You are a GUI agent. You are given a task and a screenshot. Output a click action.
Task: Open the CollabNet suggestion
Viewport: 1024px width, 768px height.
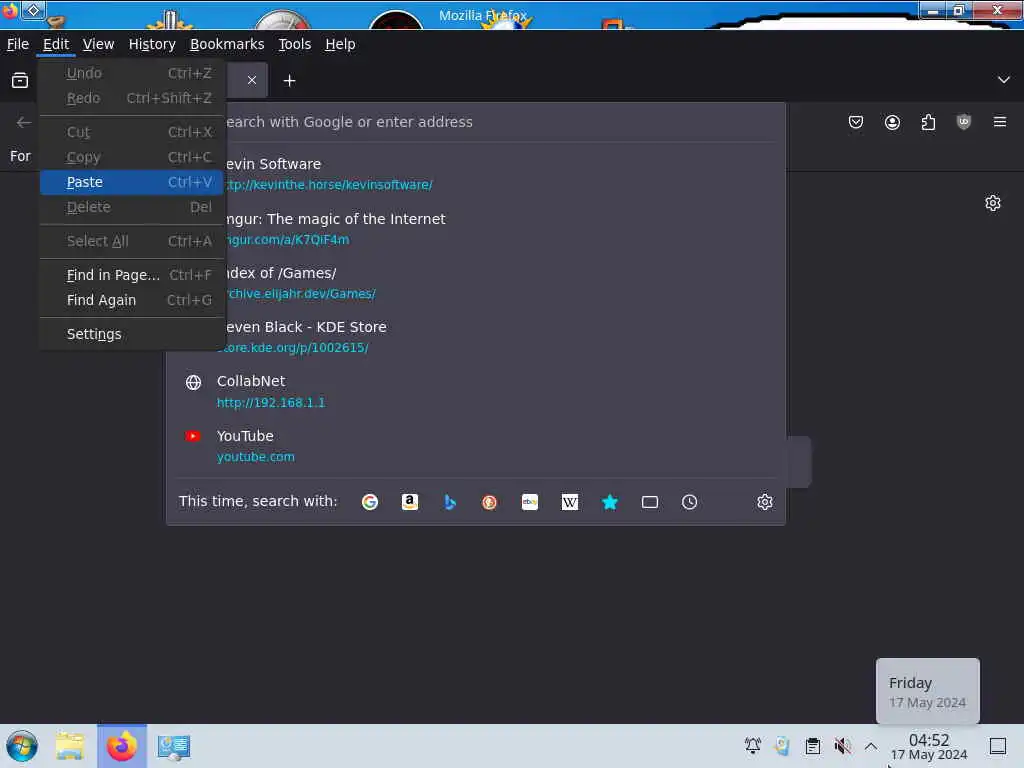475,391
